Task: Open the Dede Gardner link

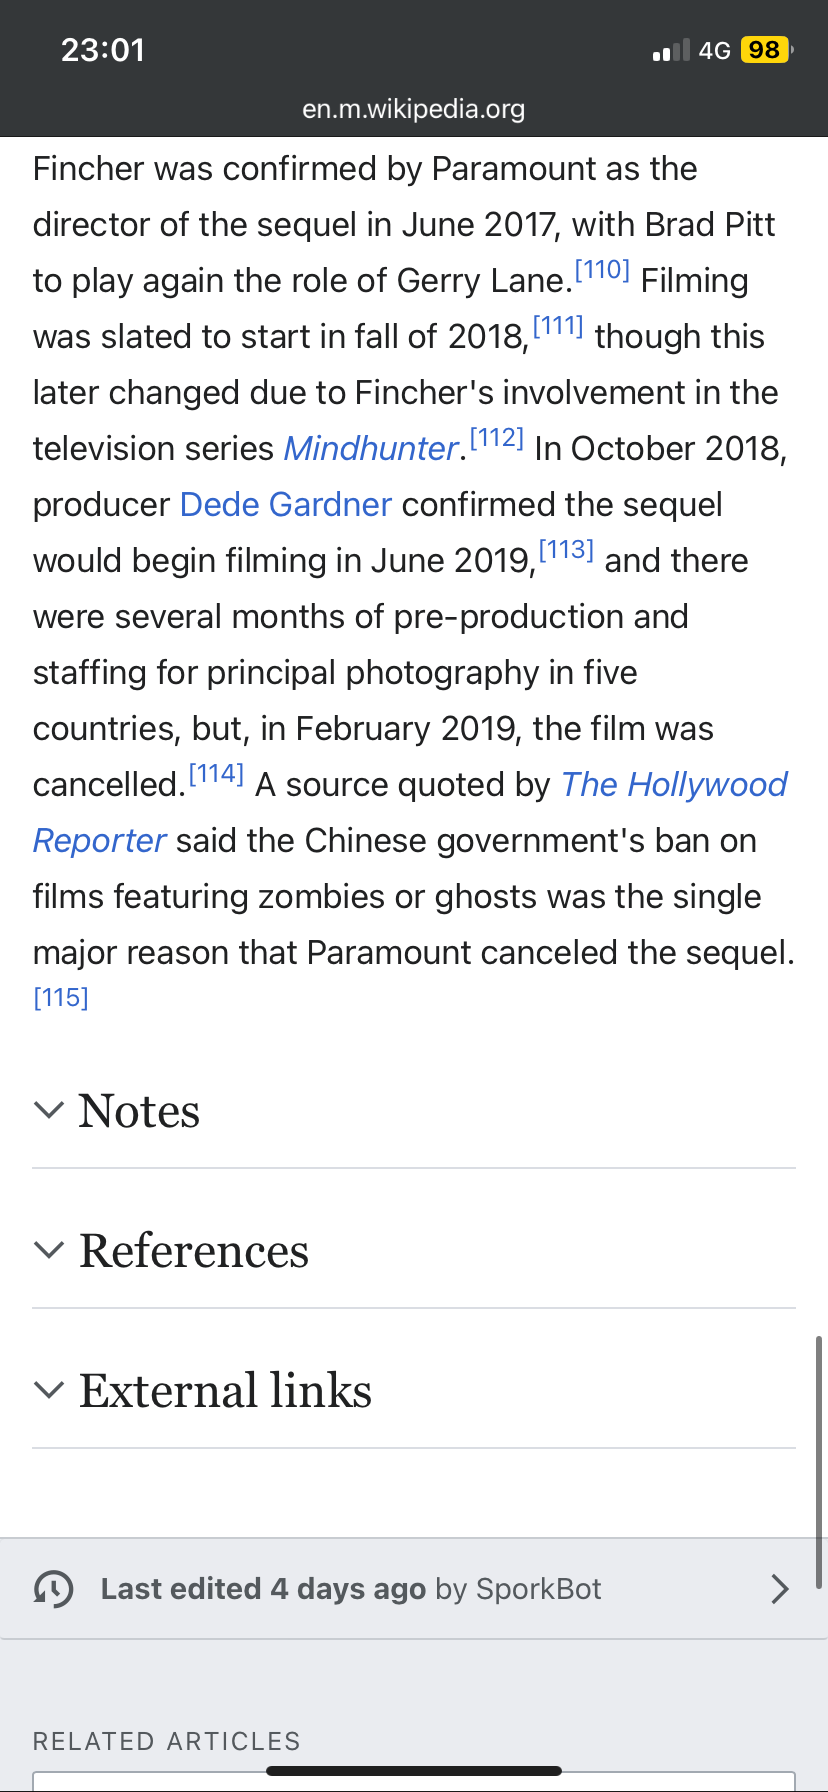Action: tap(286, 504)
